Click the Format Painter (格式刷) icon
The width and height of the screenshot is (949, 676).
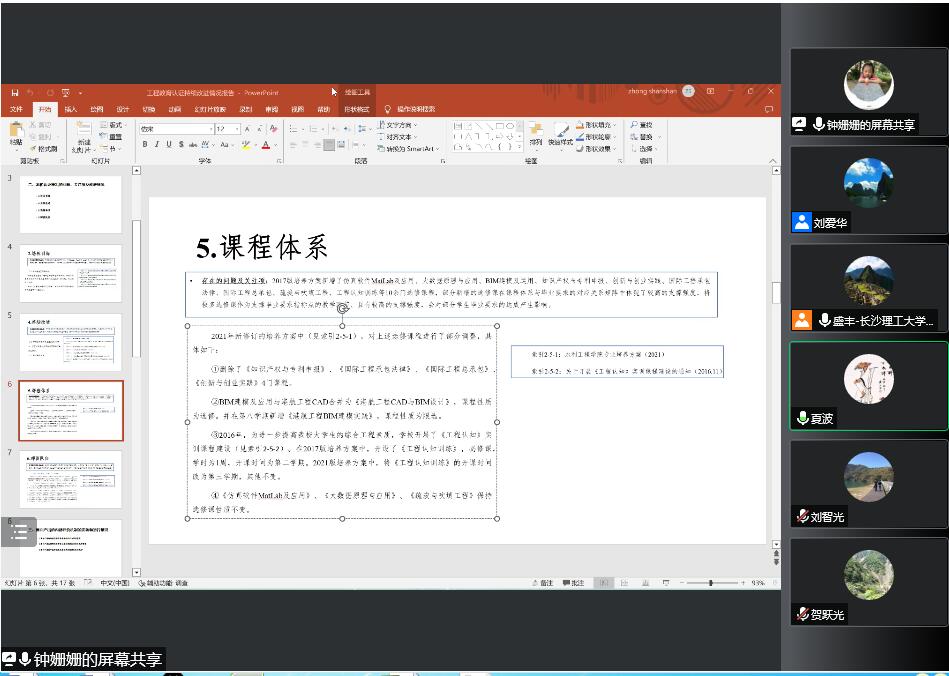(x=43, y=148)
